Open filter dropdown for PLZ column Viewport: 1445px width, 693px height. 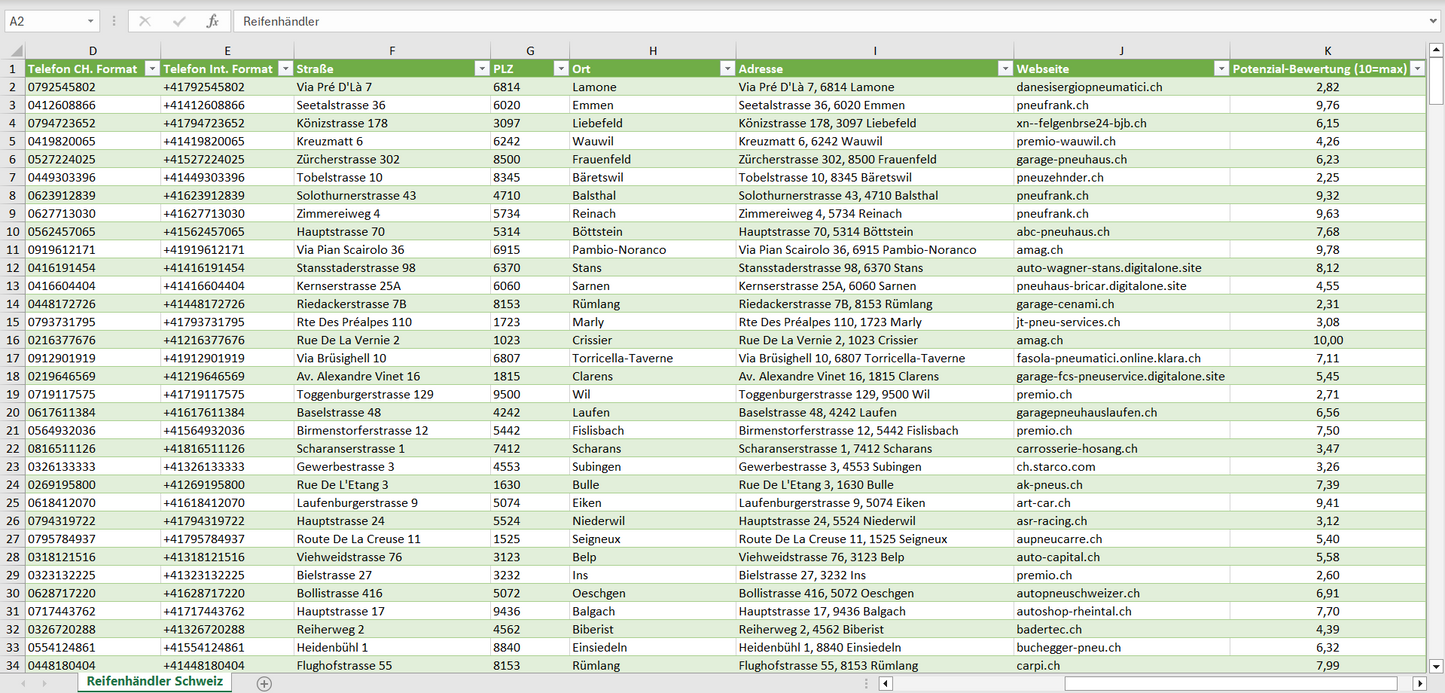pyautogui.click(x=559, y=69)
